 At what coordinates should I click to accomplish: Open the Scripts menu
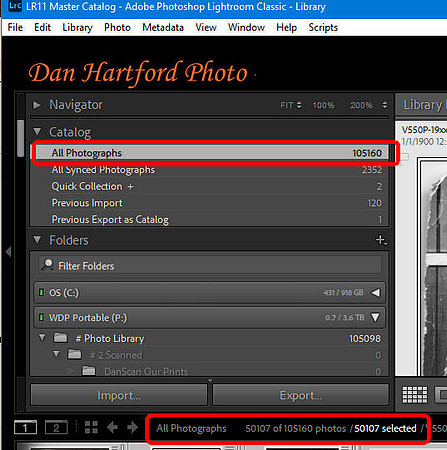pyautogui.click(x=323, y=27)
